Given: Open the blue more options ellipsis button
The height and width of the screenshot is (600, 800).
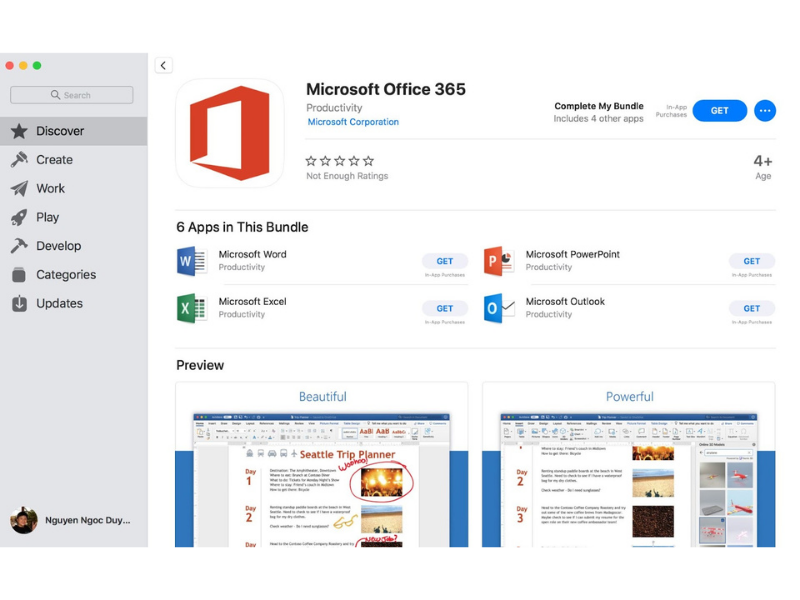Looking at the screenshot, I should pyautogui.click(x=765, y=111).
